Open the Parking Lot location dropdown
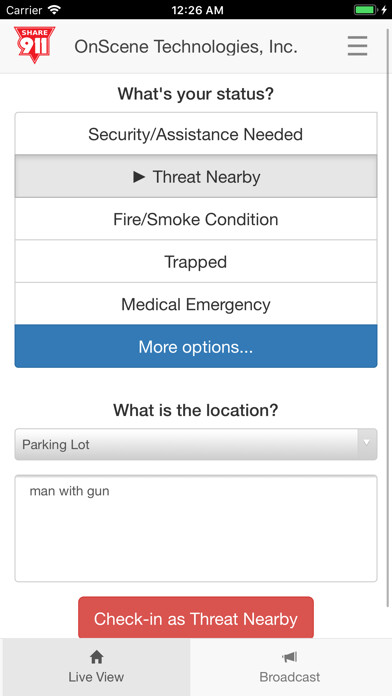Screen dimensions: 392x696 coord(196,444)
